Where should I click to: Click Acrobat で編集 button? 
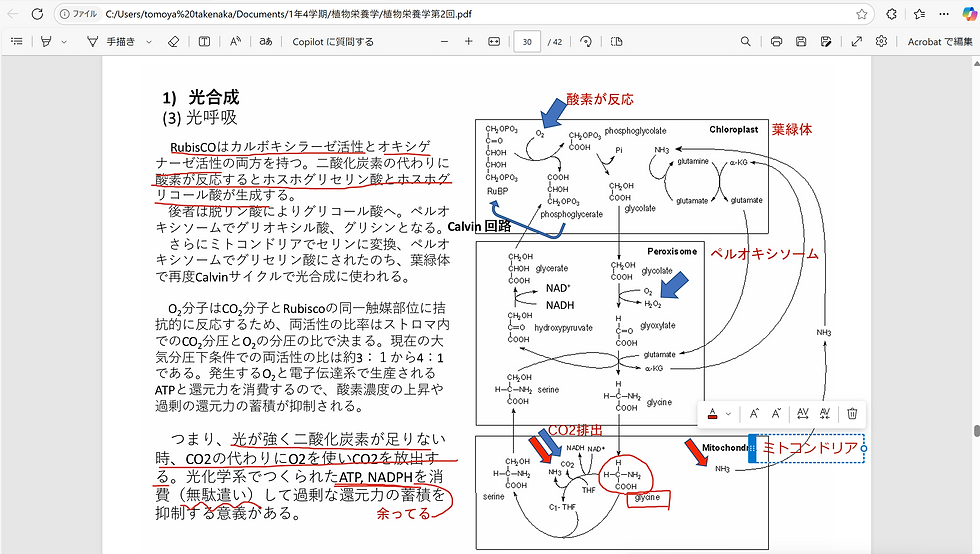tap(939, 41)
